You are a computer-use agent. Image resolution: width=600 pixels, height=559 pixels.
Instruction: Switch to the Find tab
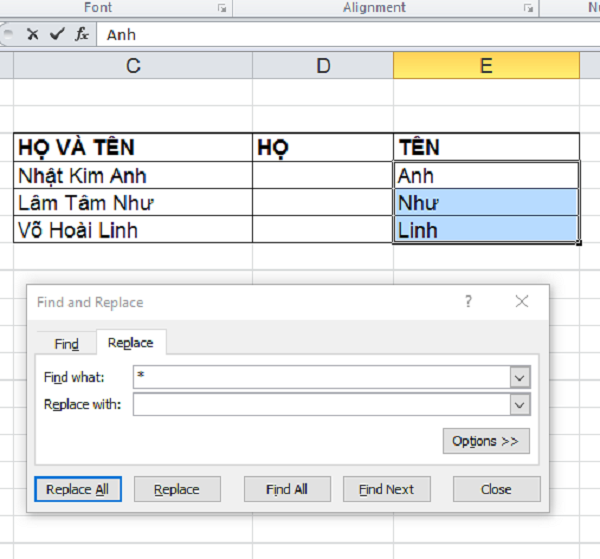66,343
